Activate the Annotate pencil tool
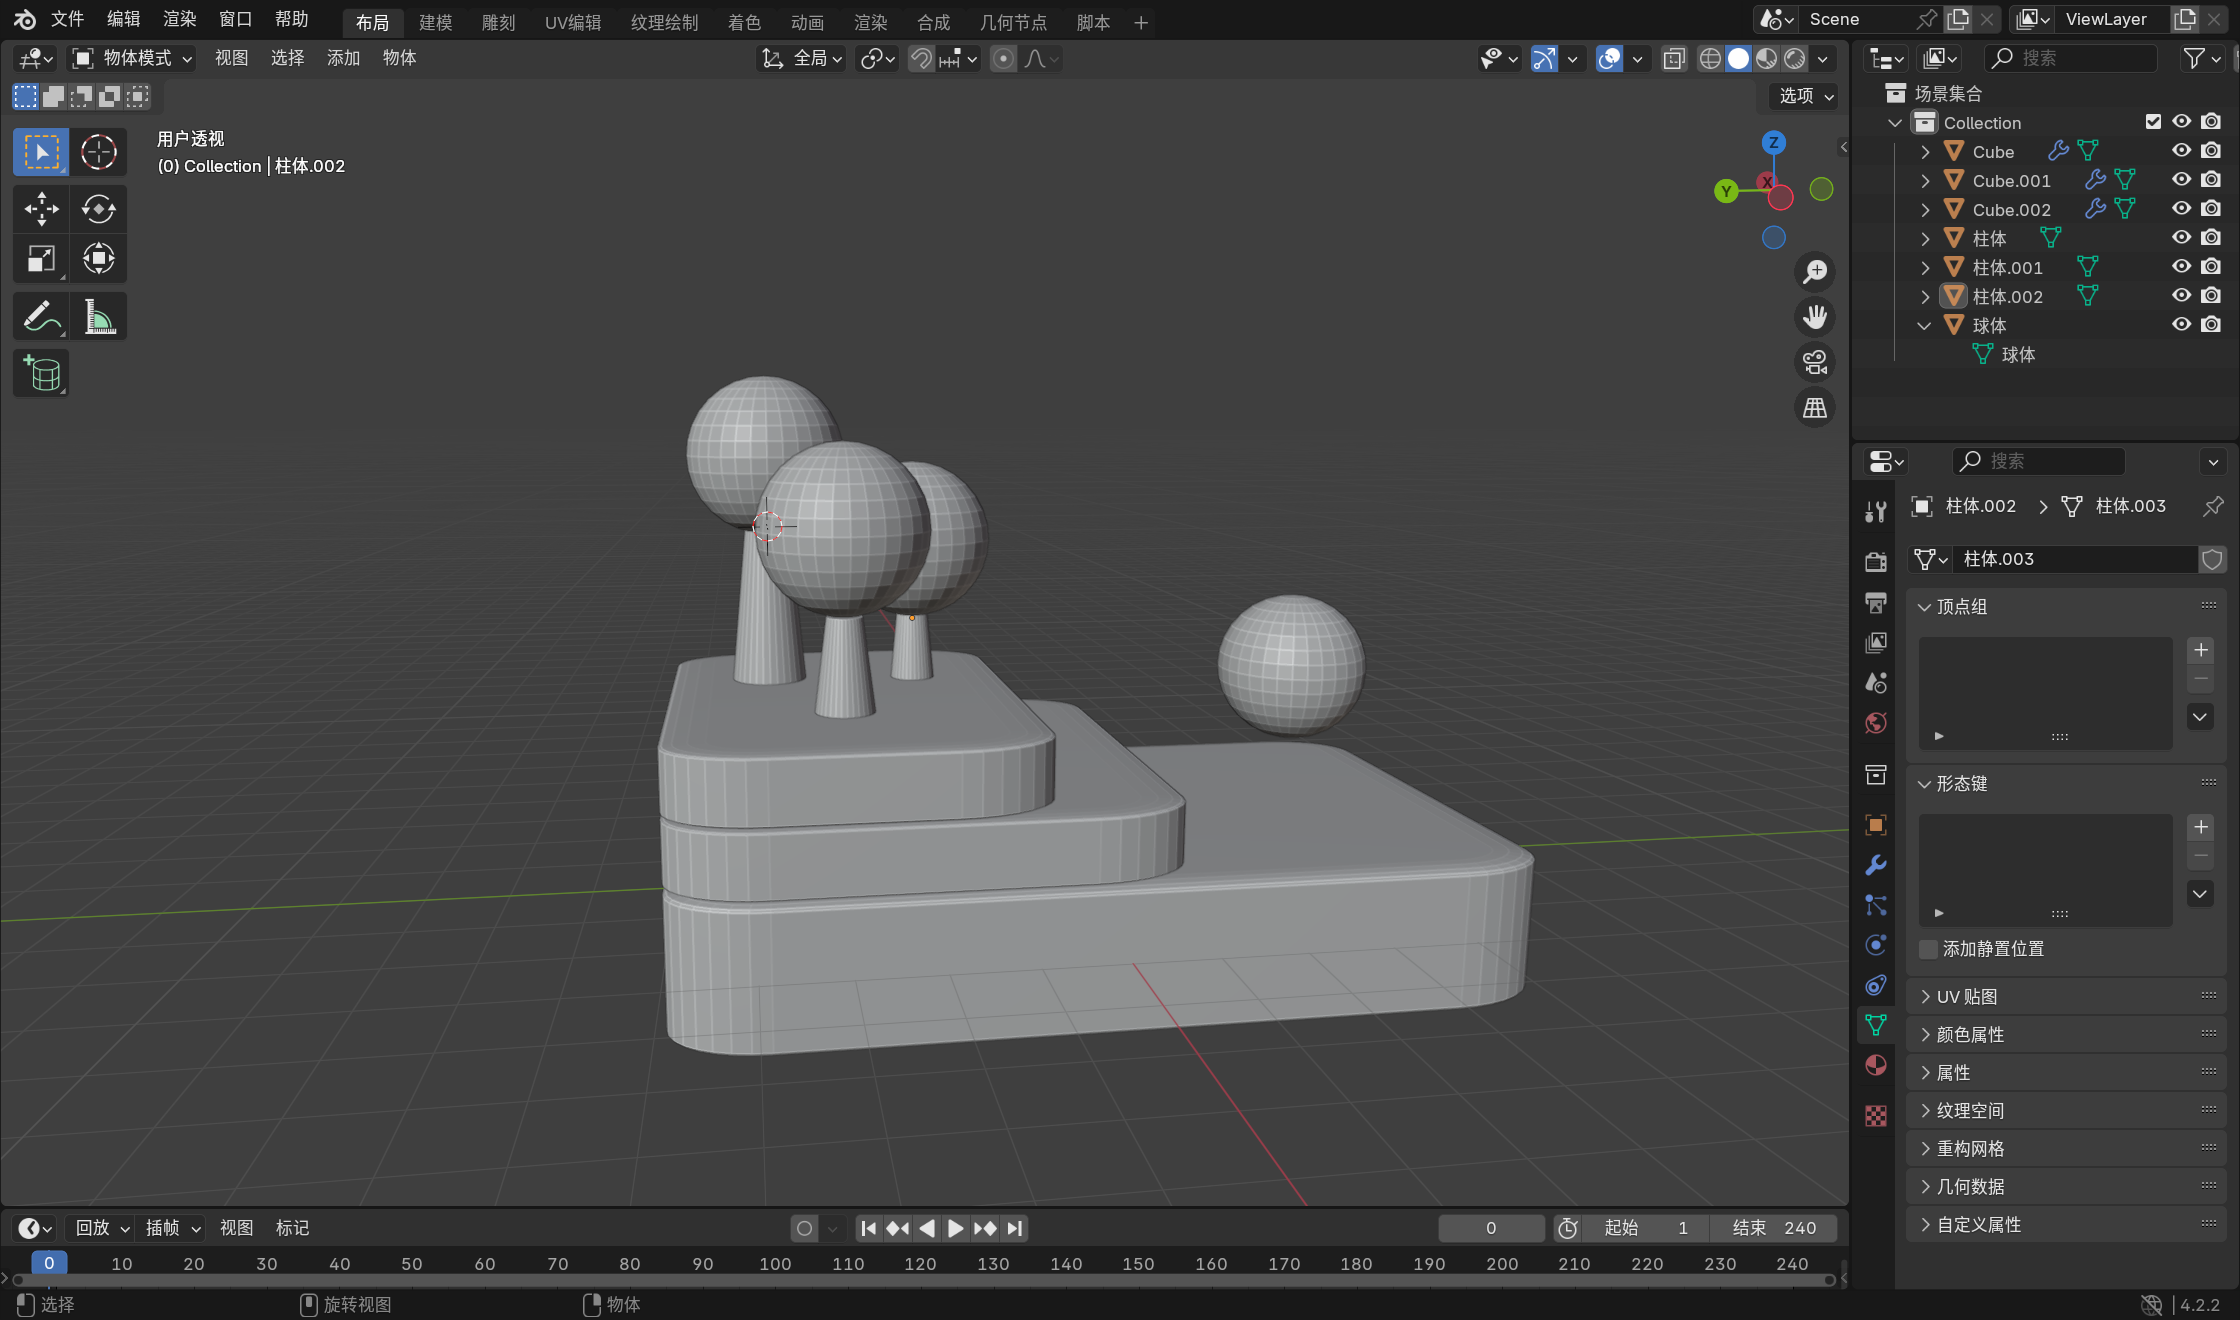The width and height of the screenshot is (2240, 1320). (41, 317)
